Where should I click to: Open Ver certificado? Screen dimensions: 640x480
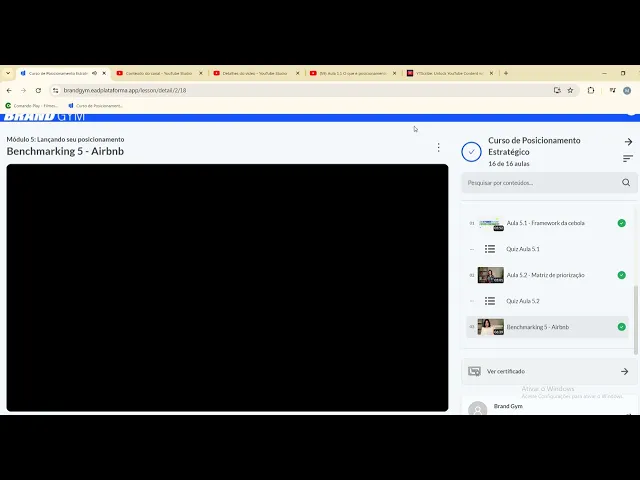(549, 371)
